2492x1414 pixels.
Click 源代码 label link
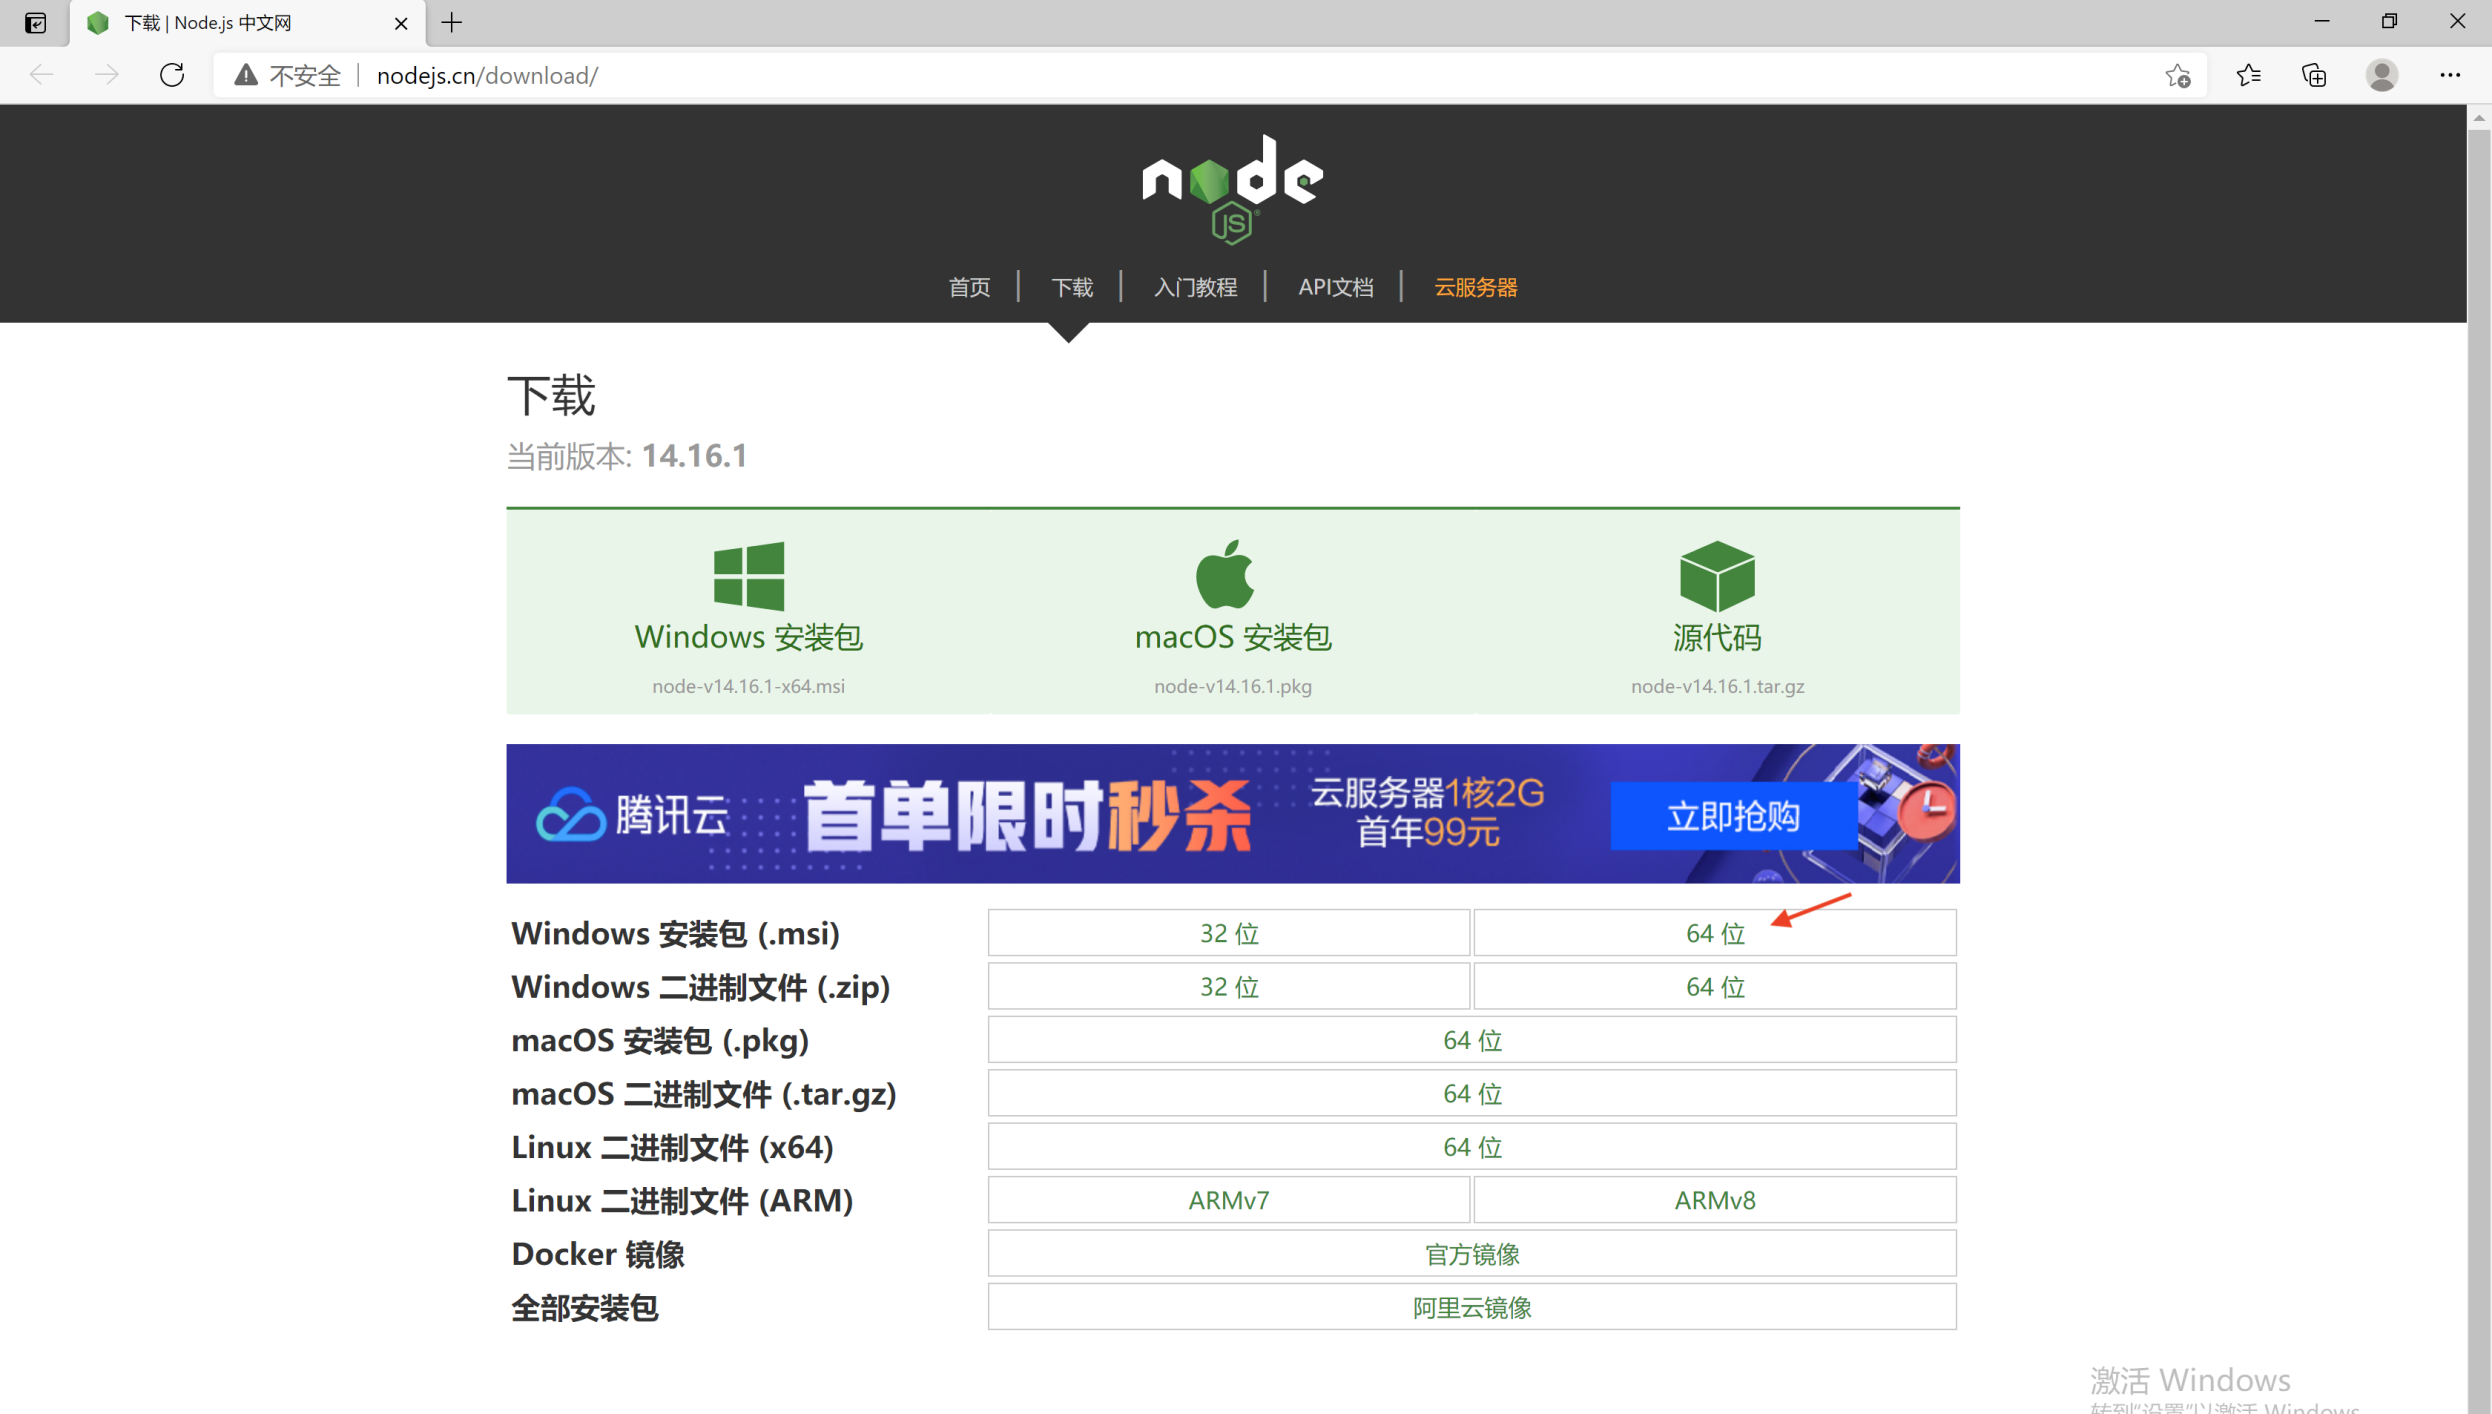[x=1717, y=637]
